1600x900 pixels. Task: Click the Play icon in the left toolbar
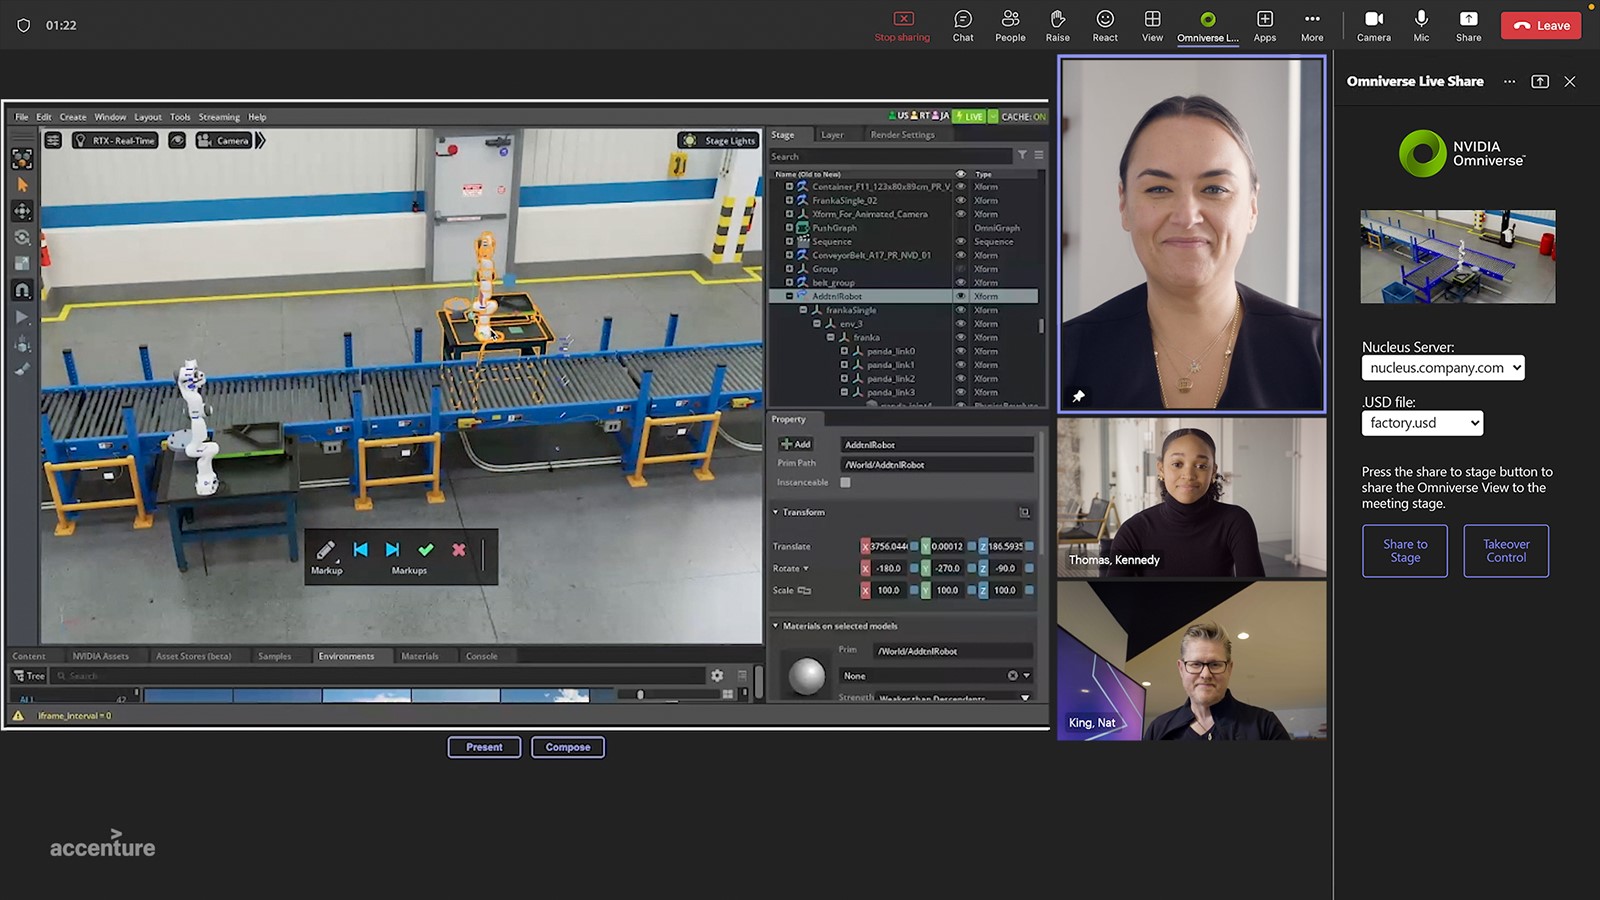coord(22,317)
